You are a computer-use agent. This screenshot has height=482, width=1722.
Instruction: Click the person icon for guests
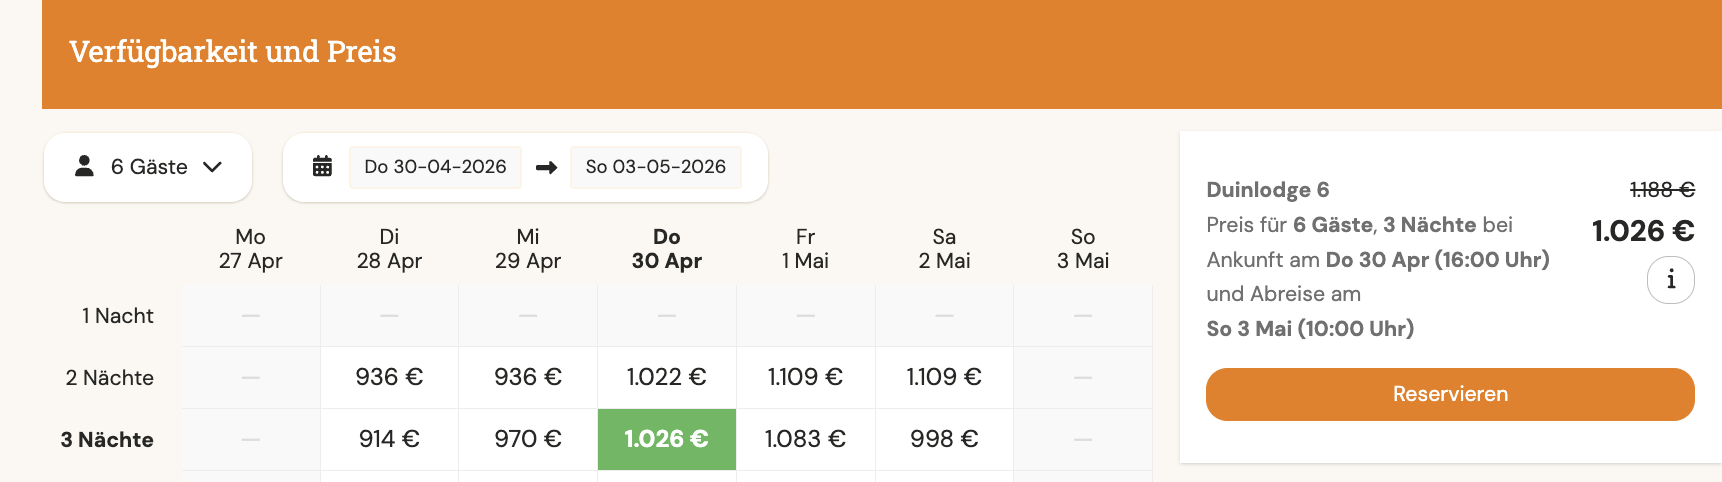point(85,166)
